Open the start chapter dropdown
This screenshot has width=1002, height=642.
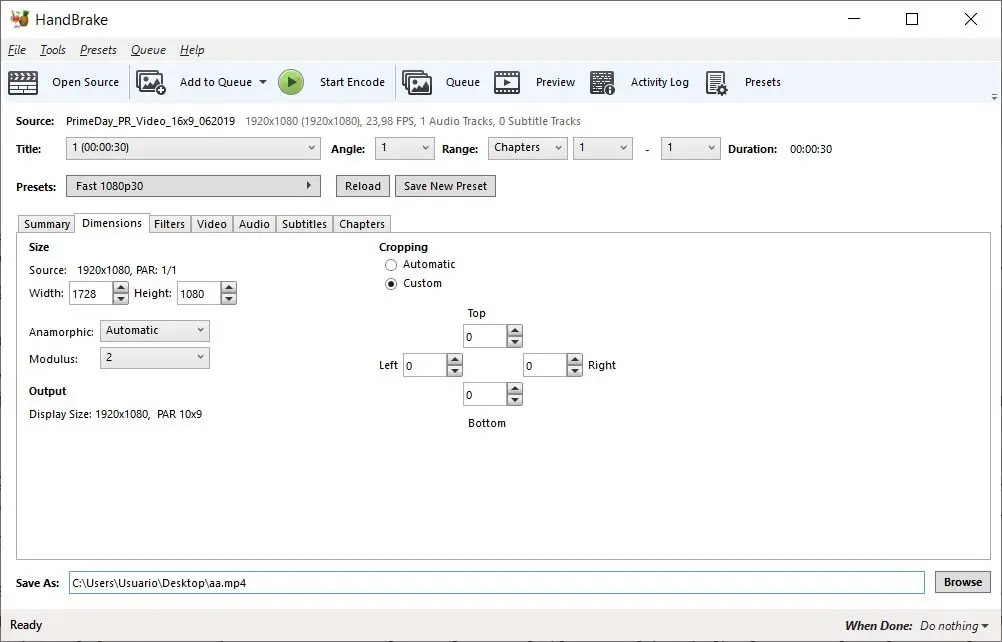[x=603, y=148]
